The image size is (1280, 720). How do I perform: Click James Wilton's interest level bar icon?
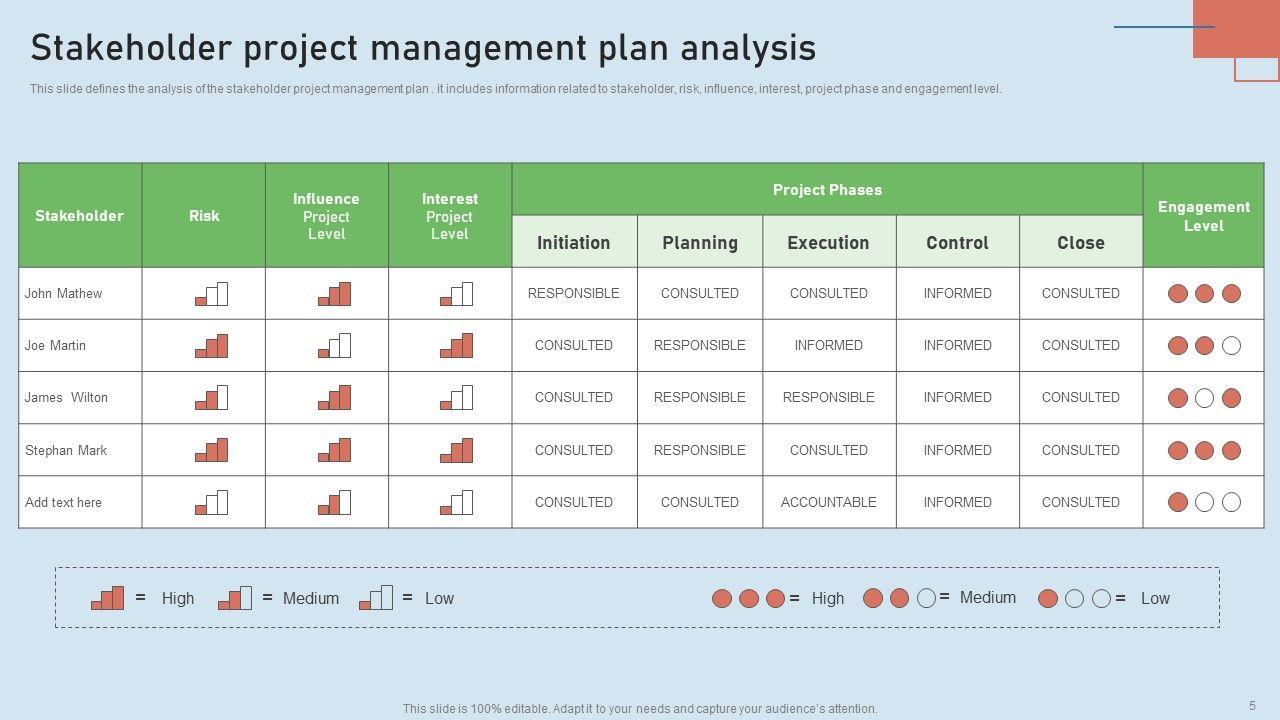[x=456, y=398]
